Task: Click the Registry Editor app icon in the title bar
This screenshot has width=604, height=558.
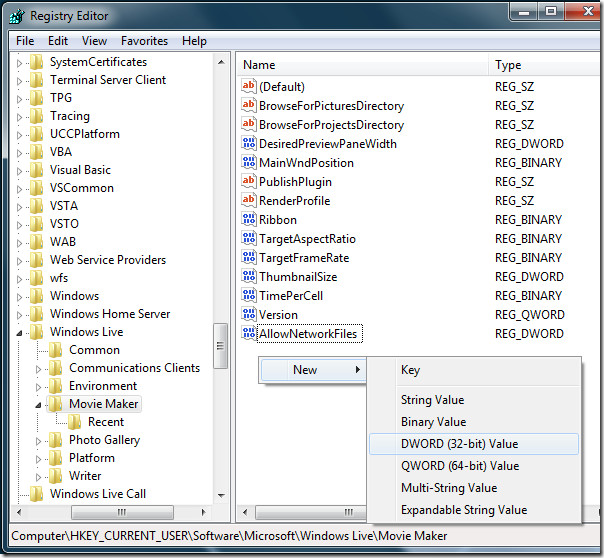Action: [x=17, y=16]
